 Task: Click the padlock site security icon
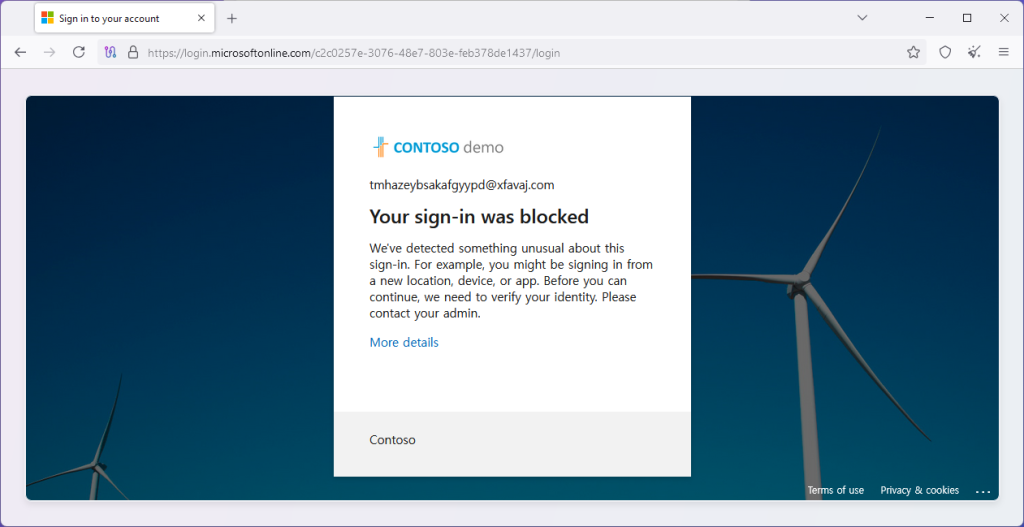click(x=132, y=52)
